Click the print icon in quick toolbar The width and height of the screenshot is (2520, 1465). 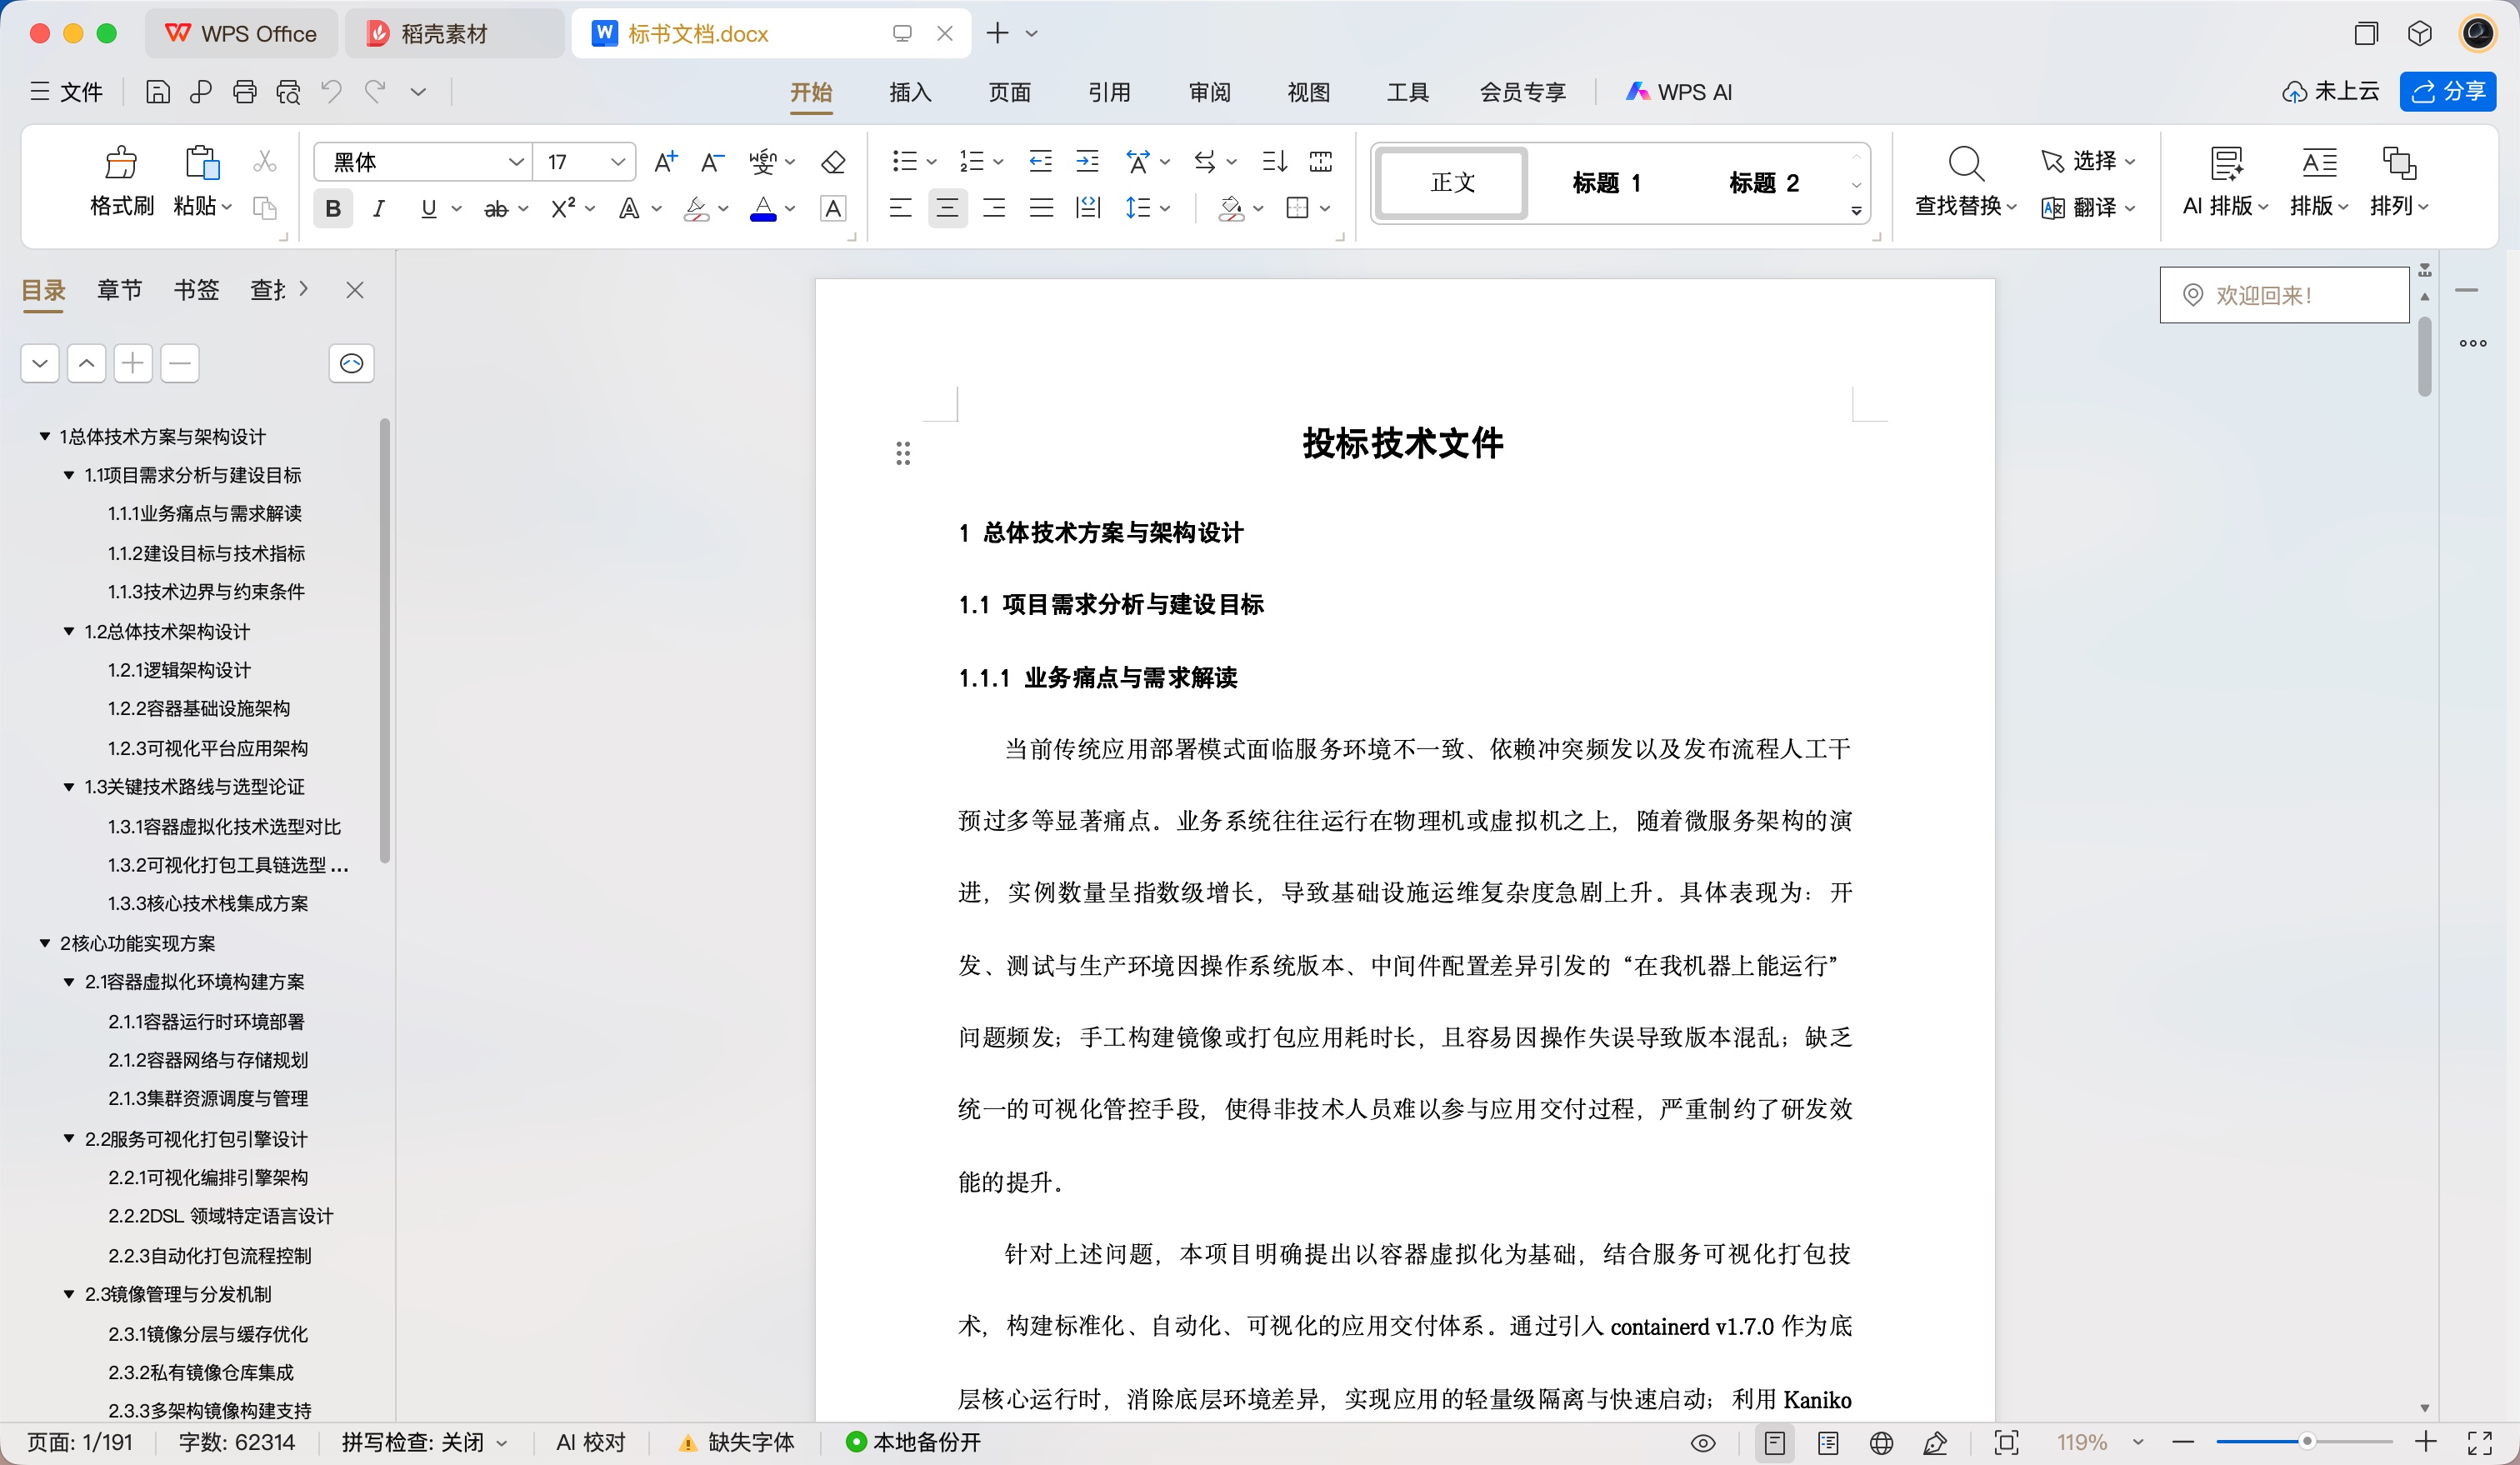click(244, 92)
